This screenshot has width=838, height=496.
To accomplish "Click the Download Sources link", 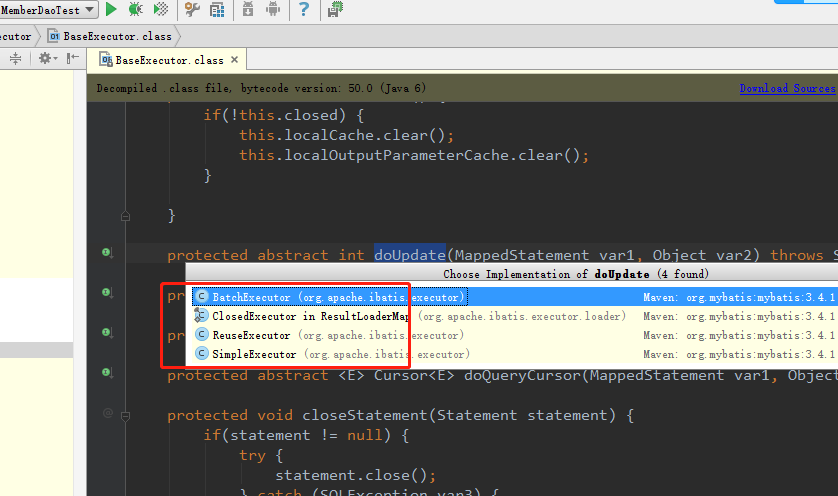I will pos(787,88).
